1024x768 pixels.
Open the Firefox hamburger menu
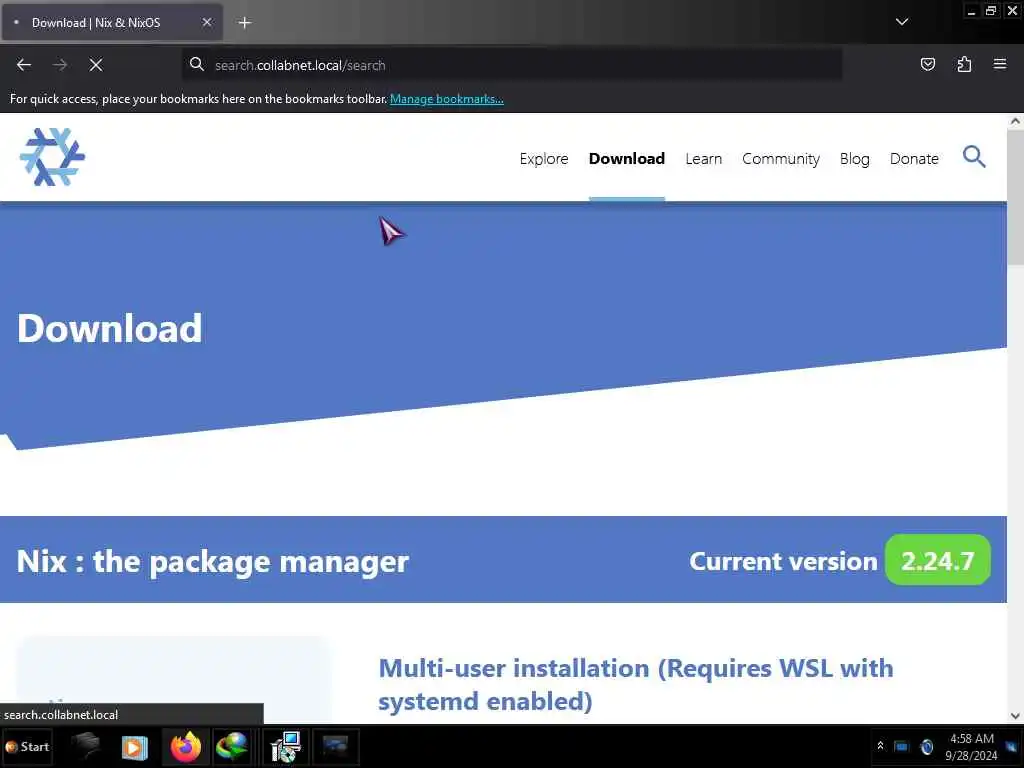[1000, 64]
